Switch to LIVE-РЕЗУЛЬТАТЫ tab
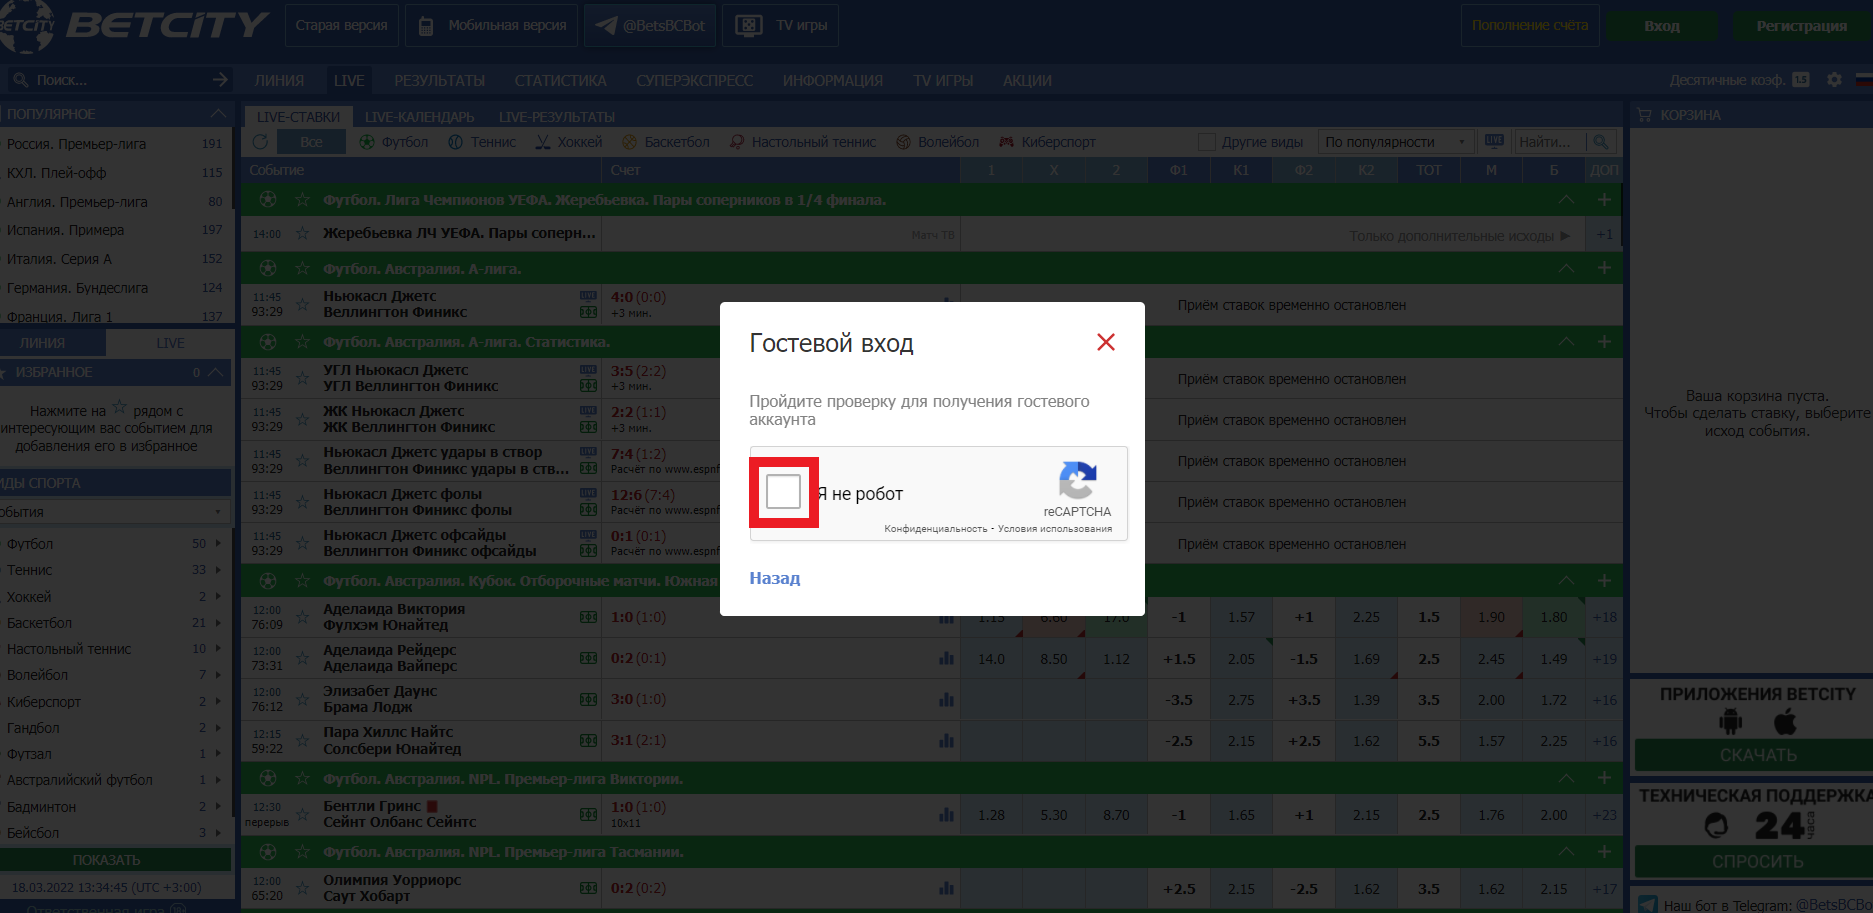Image resolution: width=1873 pixels, height=913 pixels. [557, 117]
